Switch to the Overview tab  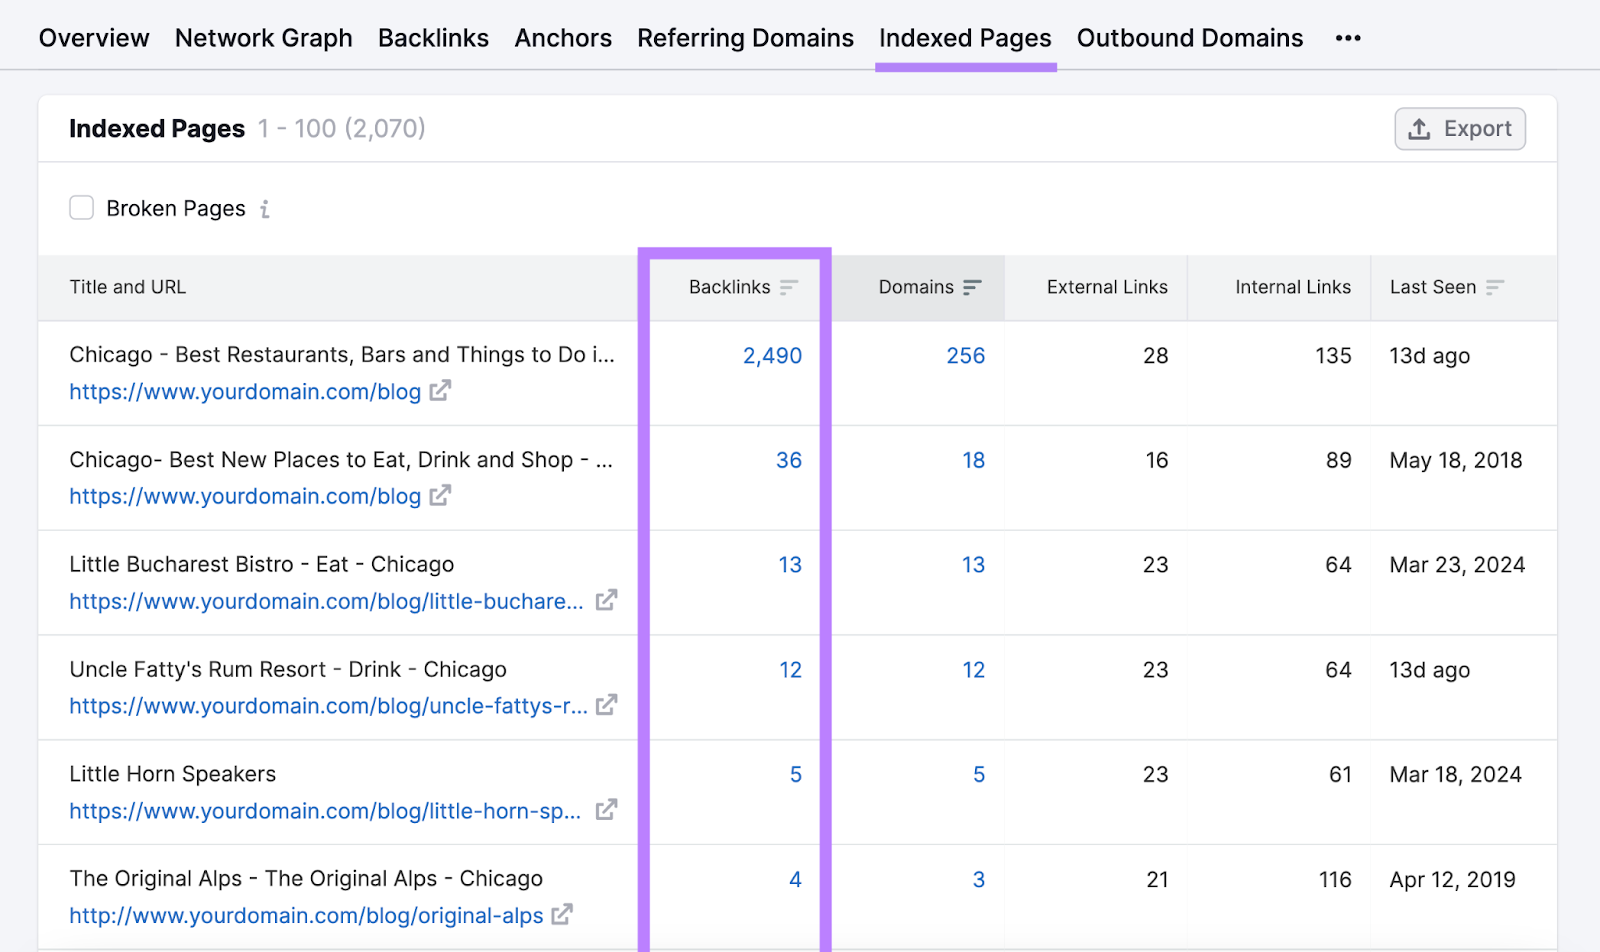click(x=93, y=37)
